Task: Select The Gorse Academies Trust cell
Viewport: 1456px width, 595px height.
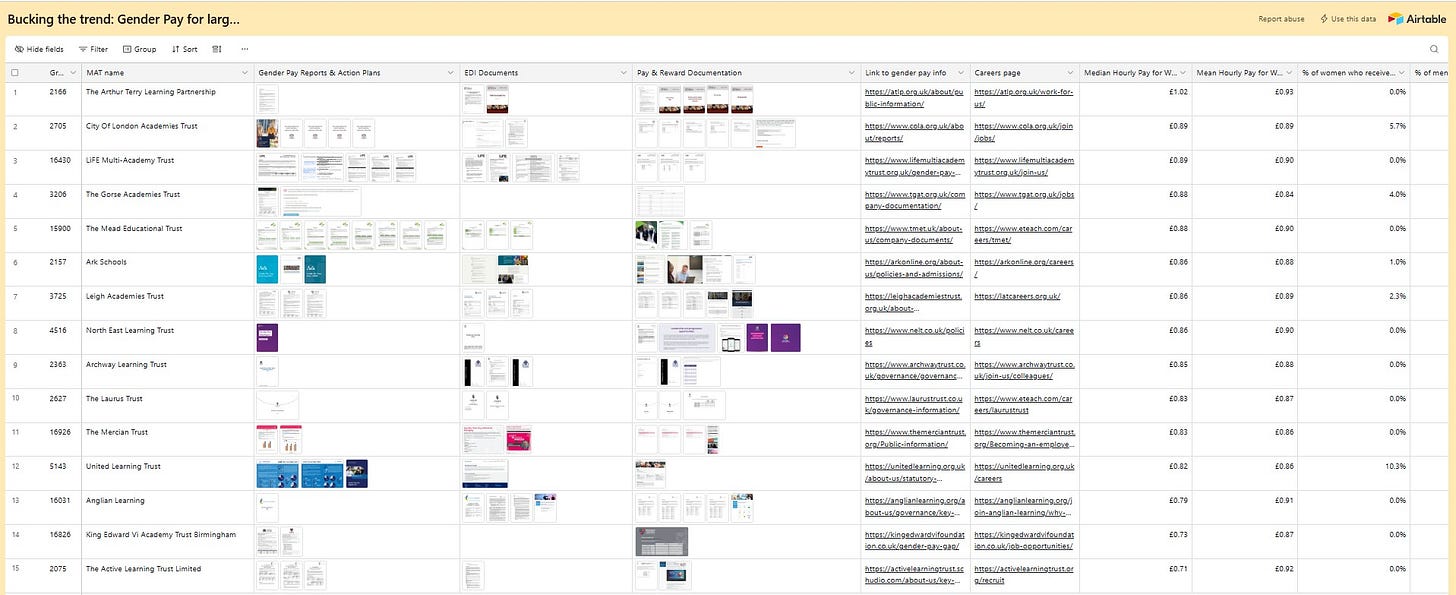Action: coord(167,202)
